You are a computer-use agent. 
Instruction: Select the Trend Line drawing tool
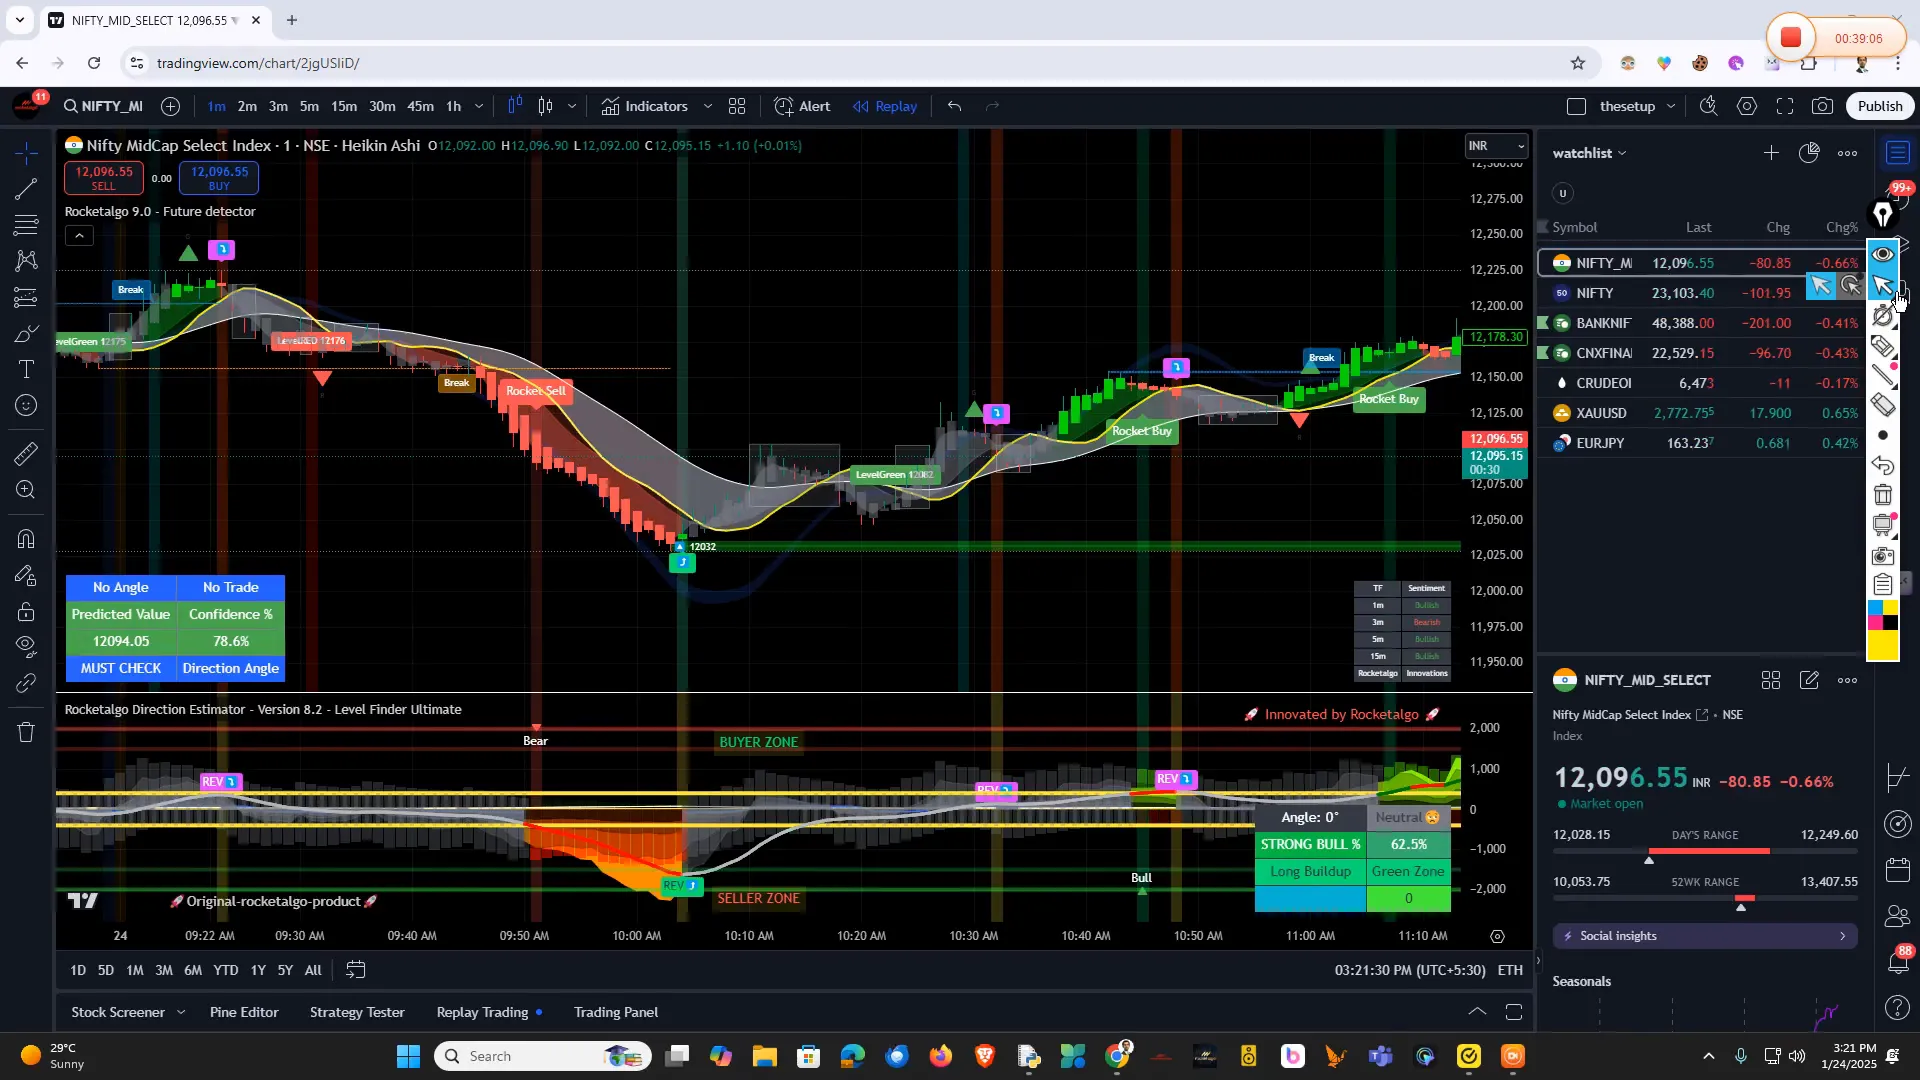coord(25,190)
